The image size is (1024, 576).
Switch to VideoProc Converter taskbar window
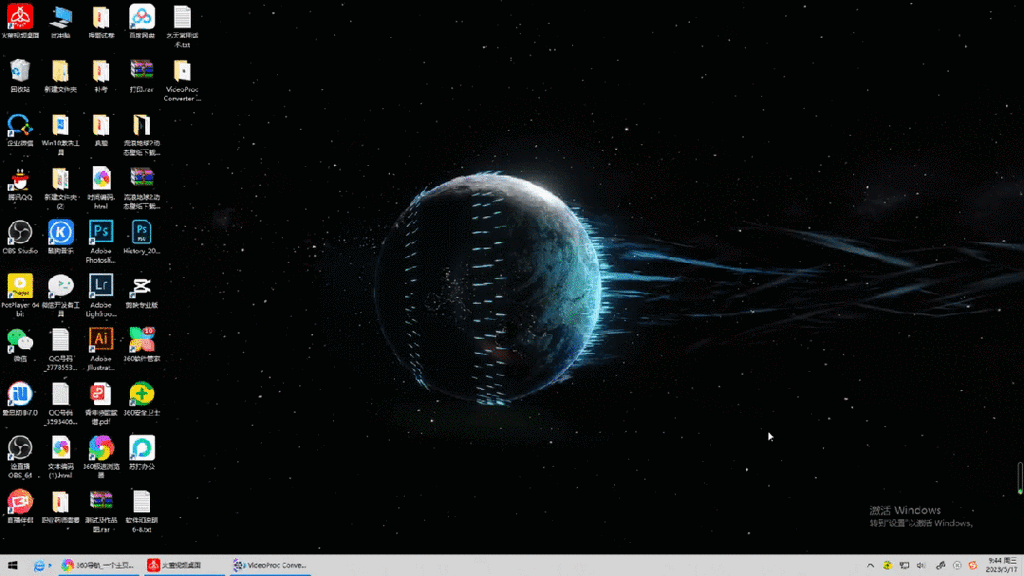270,566
